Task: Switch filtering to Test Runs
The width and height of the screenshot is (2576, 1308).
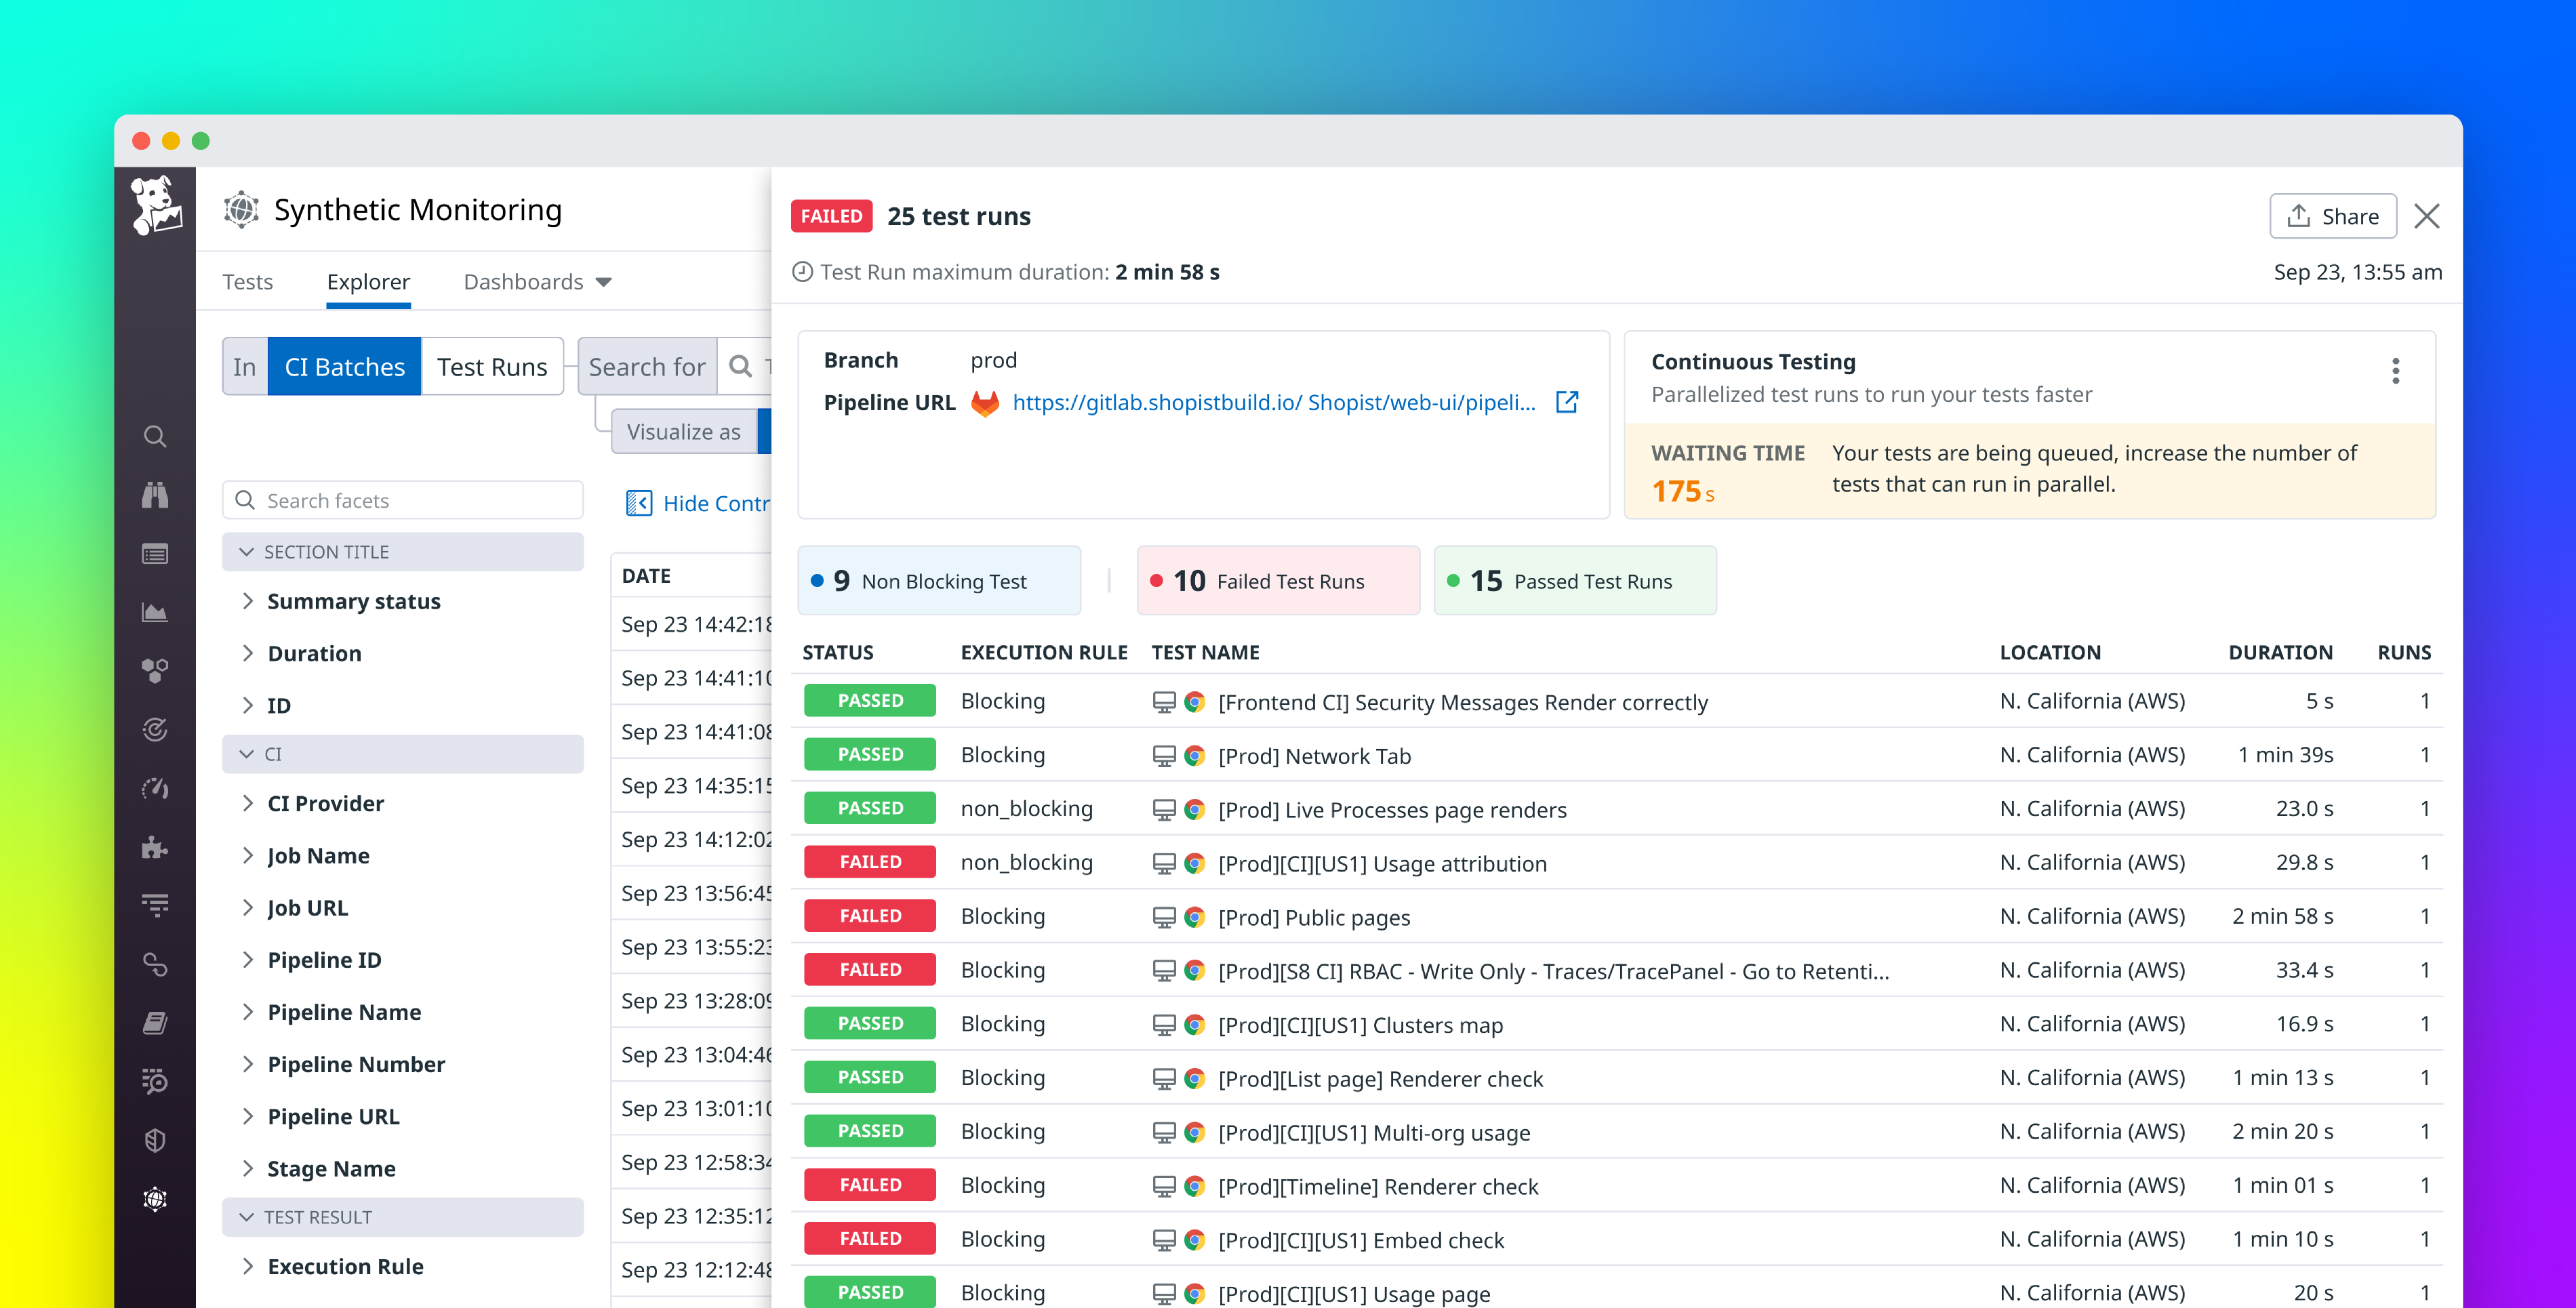Action: [492, 366]
